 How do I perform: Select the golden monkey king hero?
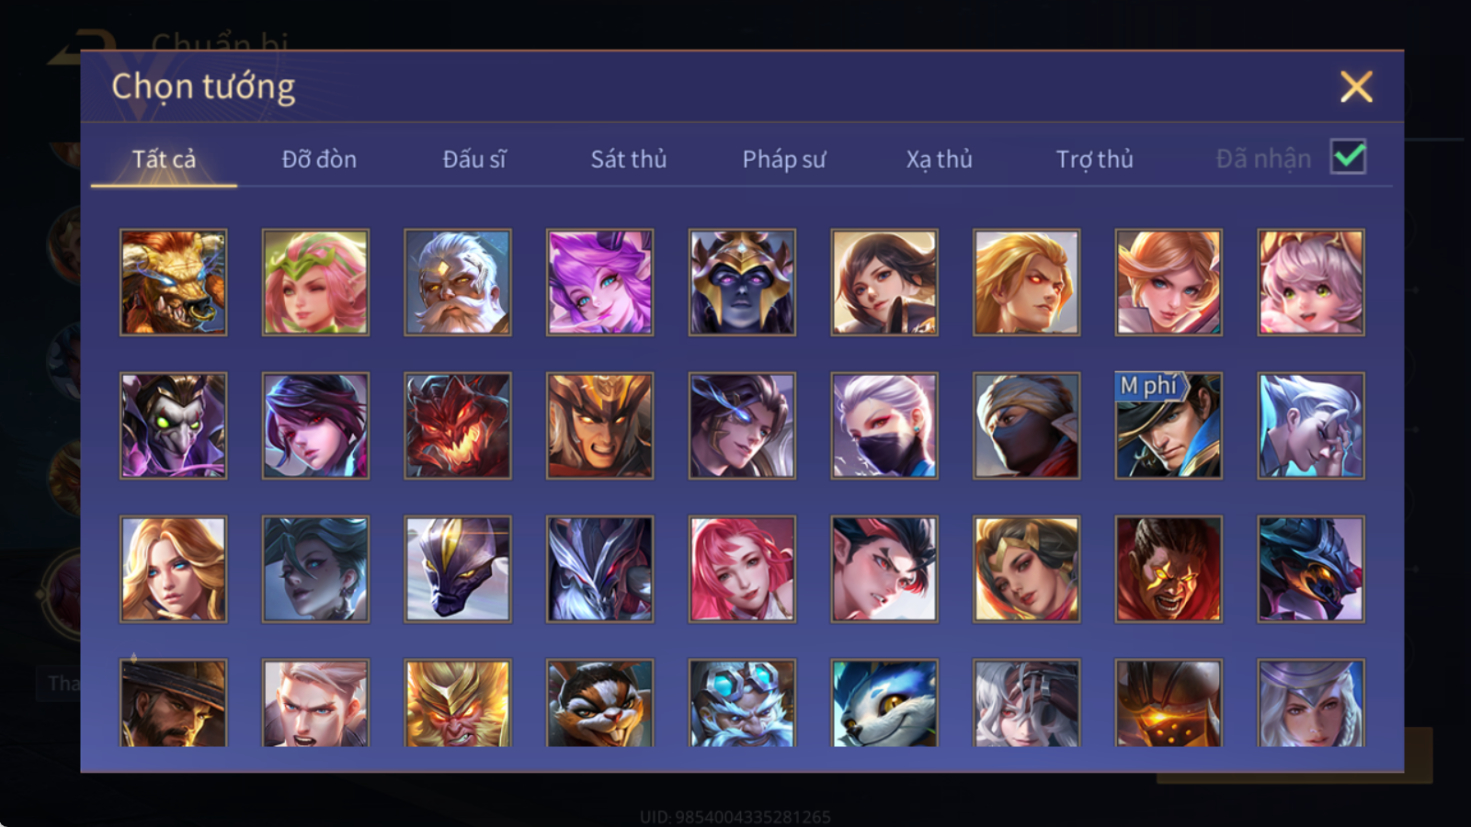457,703
